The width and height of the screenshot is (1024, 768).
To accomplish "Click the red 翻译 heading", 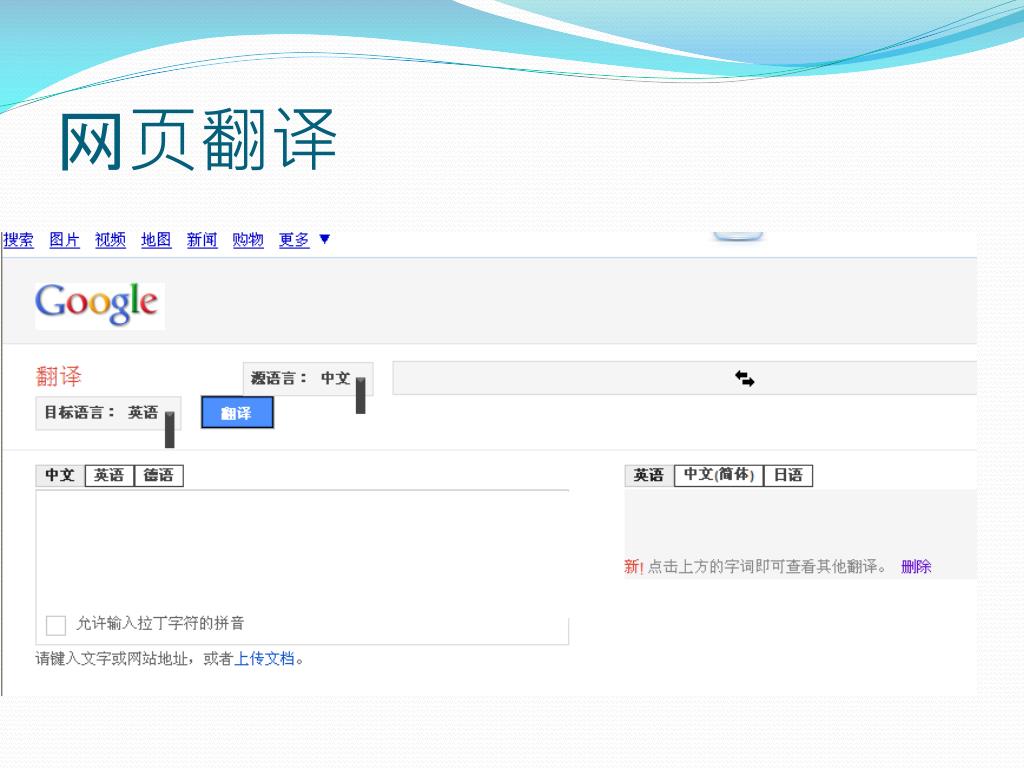I will coord(59,376).
